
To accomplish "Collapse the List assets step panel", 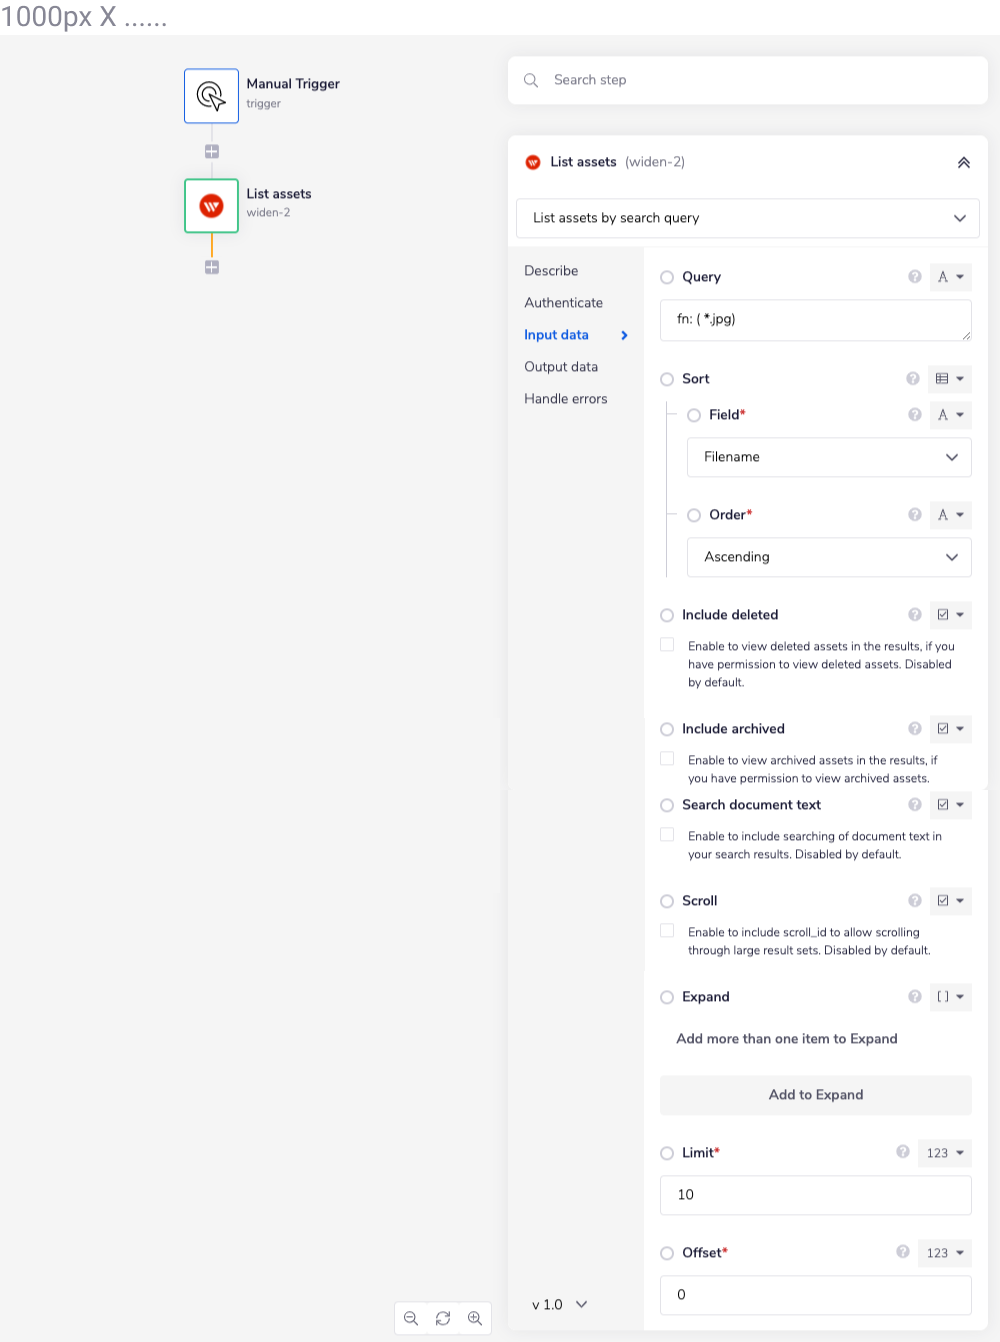I will click(963, 162).
